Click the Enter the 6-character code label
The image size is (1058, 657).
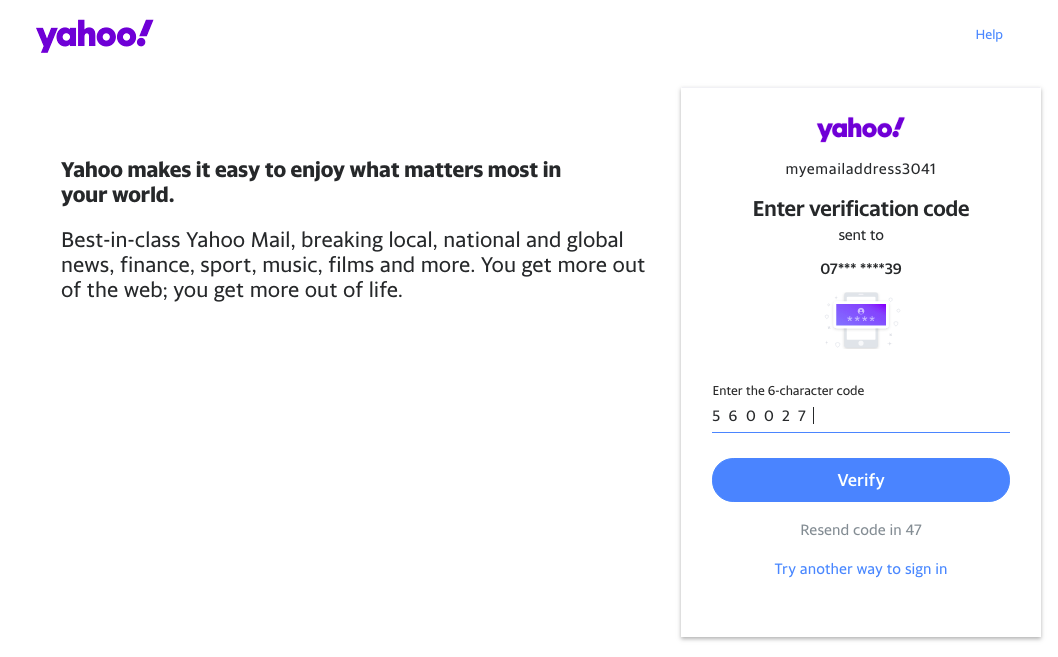(x=788, y=391)
